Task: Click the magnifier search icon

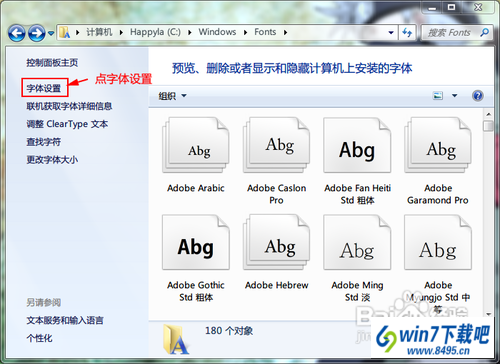Action: coord(485,32)
